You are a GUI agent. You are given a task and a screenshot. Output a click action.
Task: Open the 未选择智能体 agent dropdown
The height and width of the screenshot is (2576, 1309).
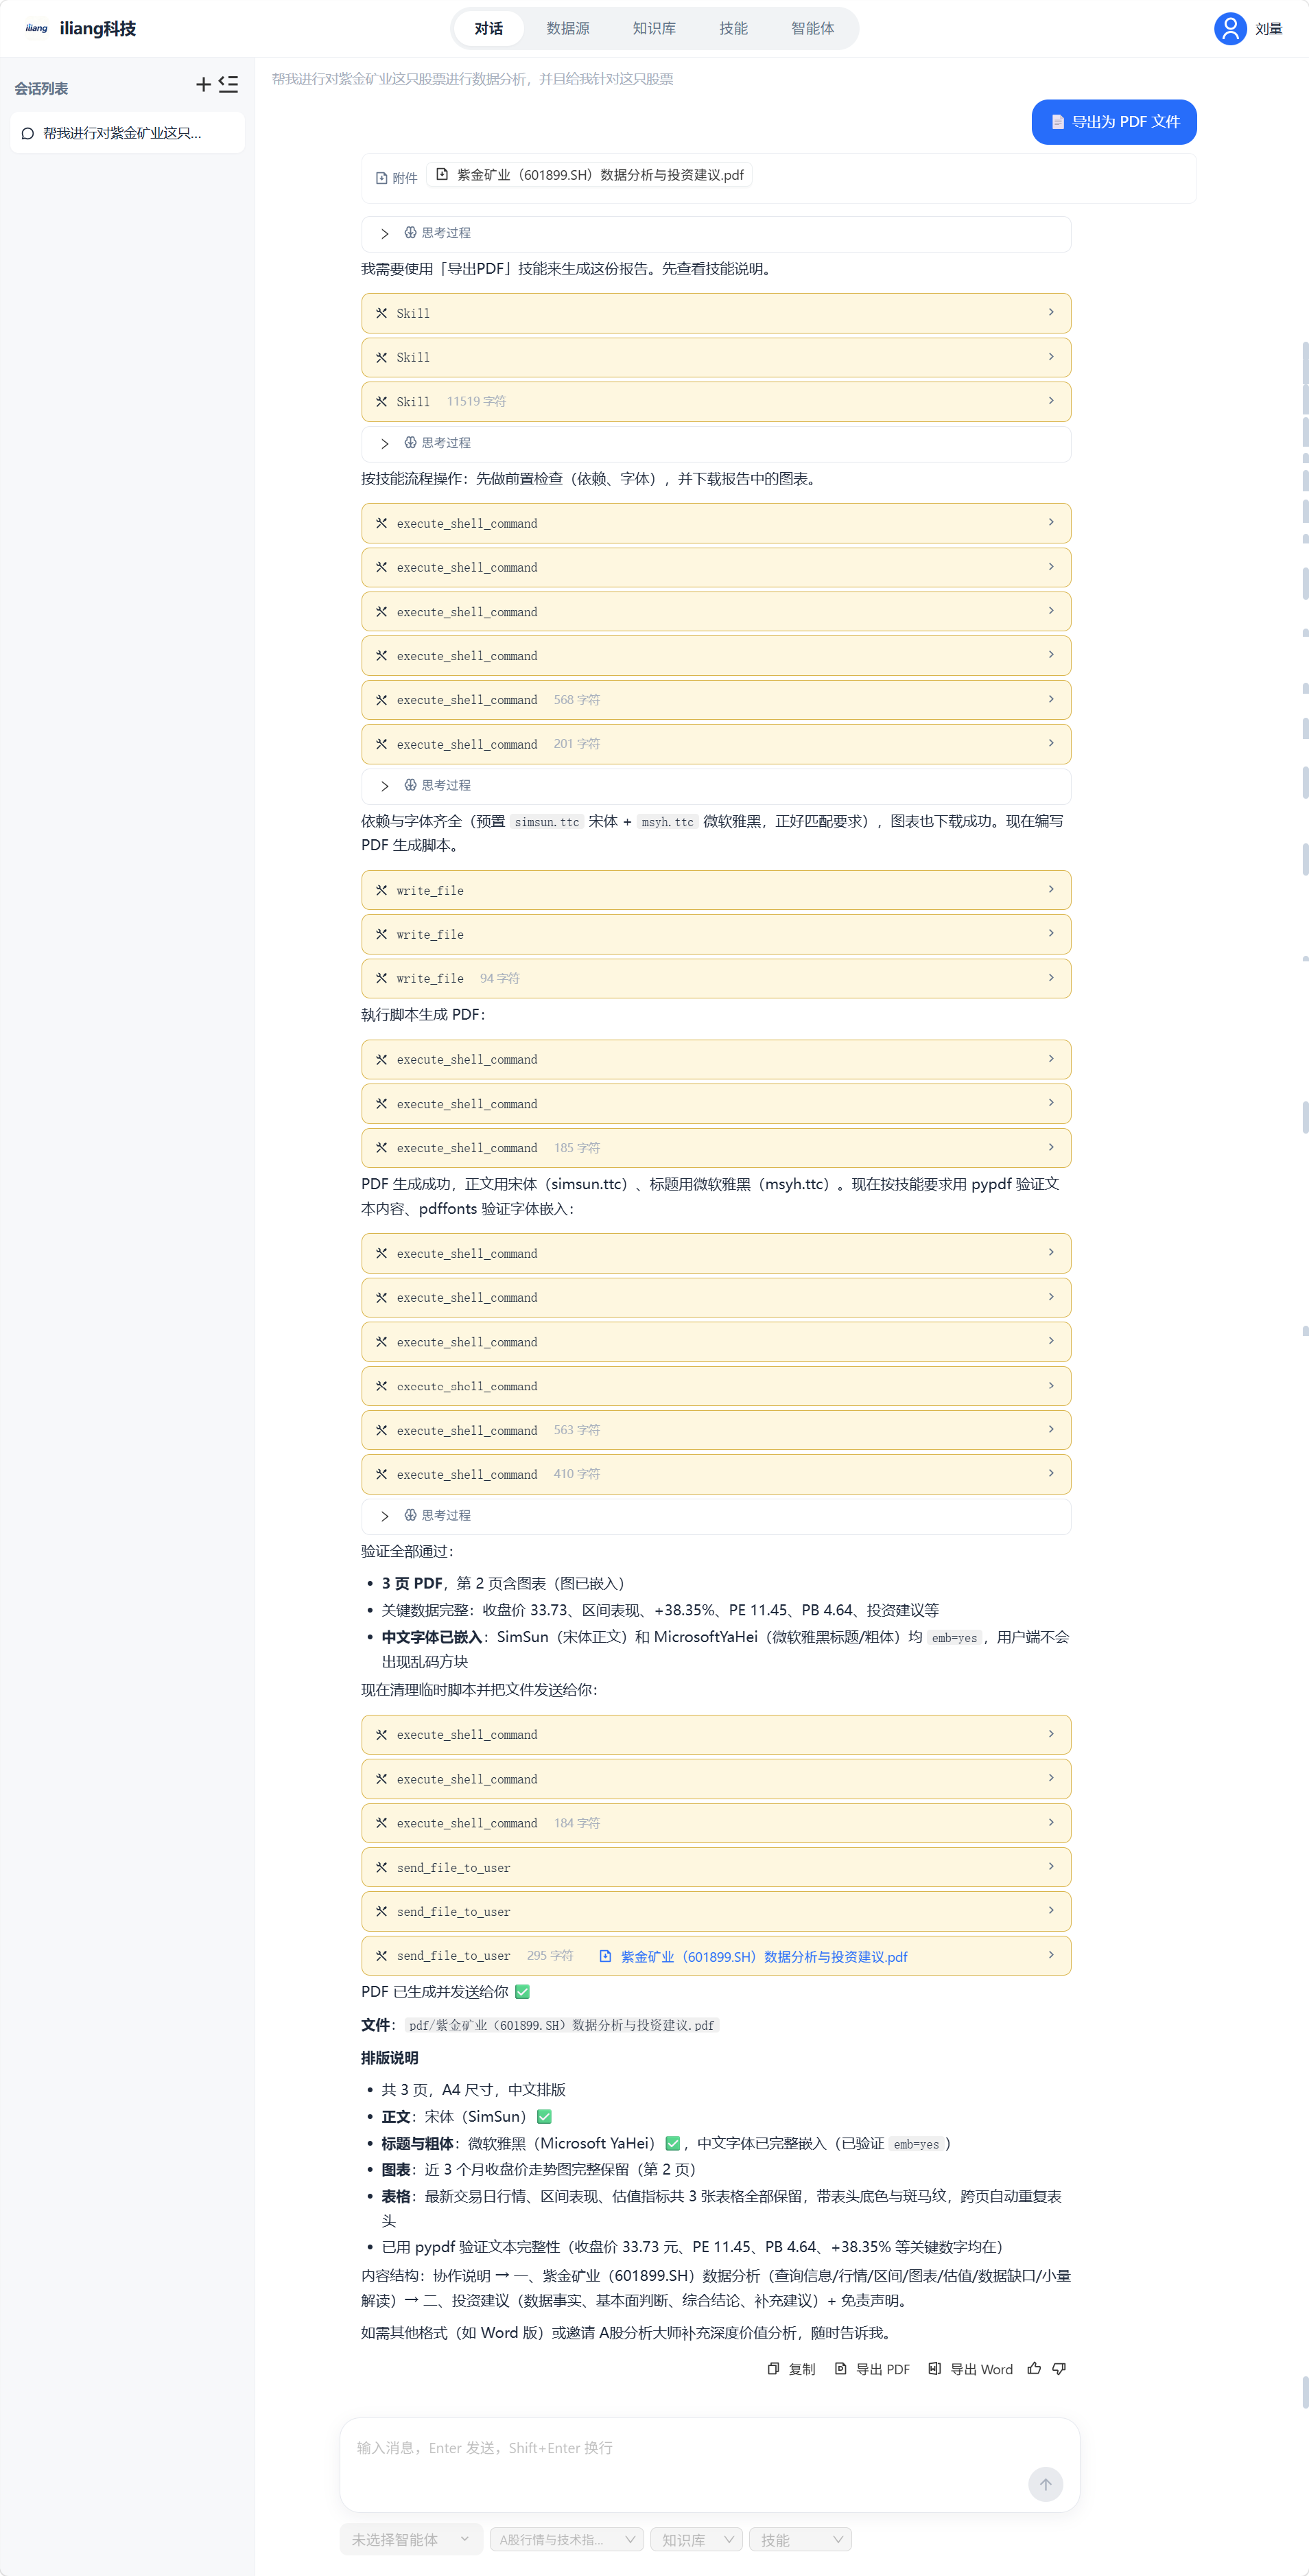pos(412,2539)
